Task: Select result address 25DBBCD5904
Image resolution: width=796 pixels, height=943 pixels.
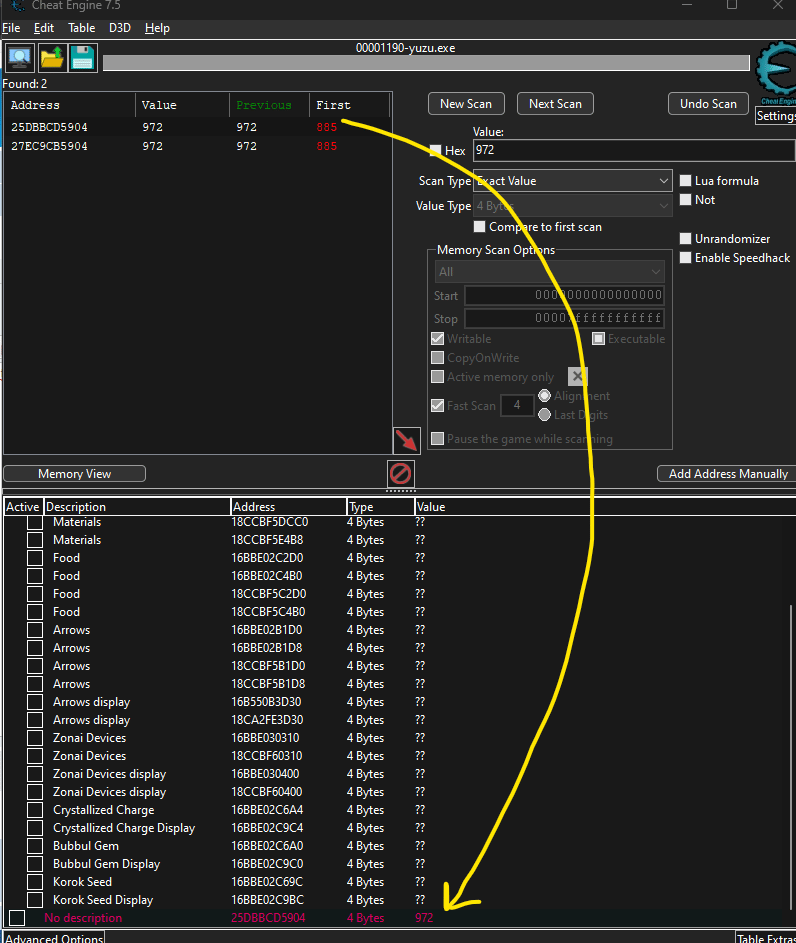Action: 49,127
